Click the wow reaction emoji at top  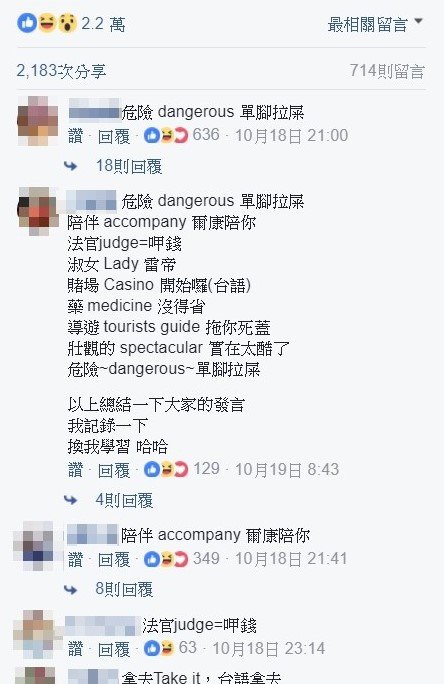click(67, 23)
